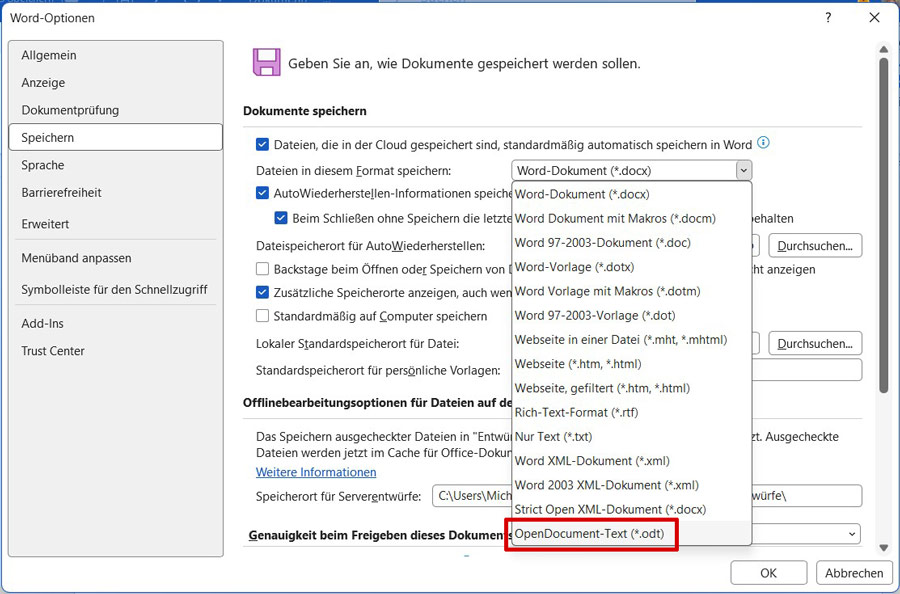Collapse the file format dropdown arrow

[743, 170]
